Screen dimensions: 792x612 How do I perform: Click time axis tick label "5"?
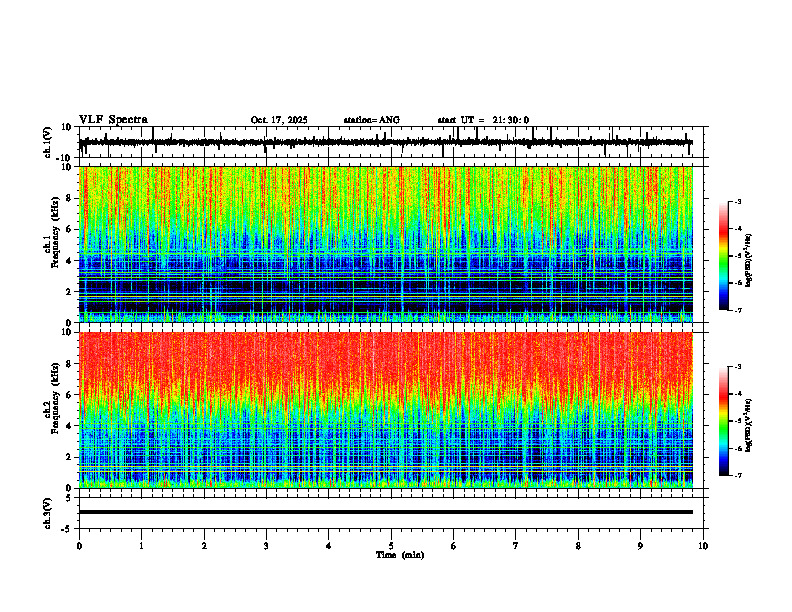tap(391, 546)
